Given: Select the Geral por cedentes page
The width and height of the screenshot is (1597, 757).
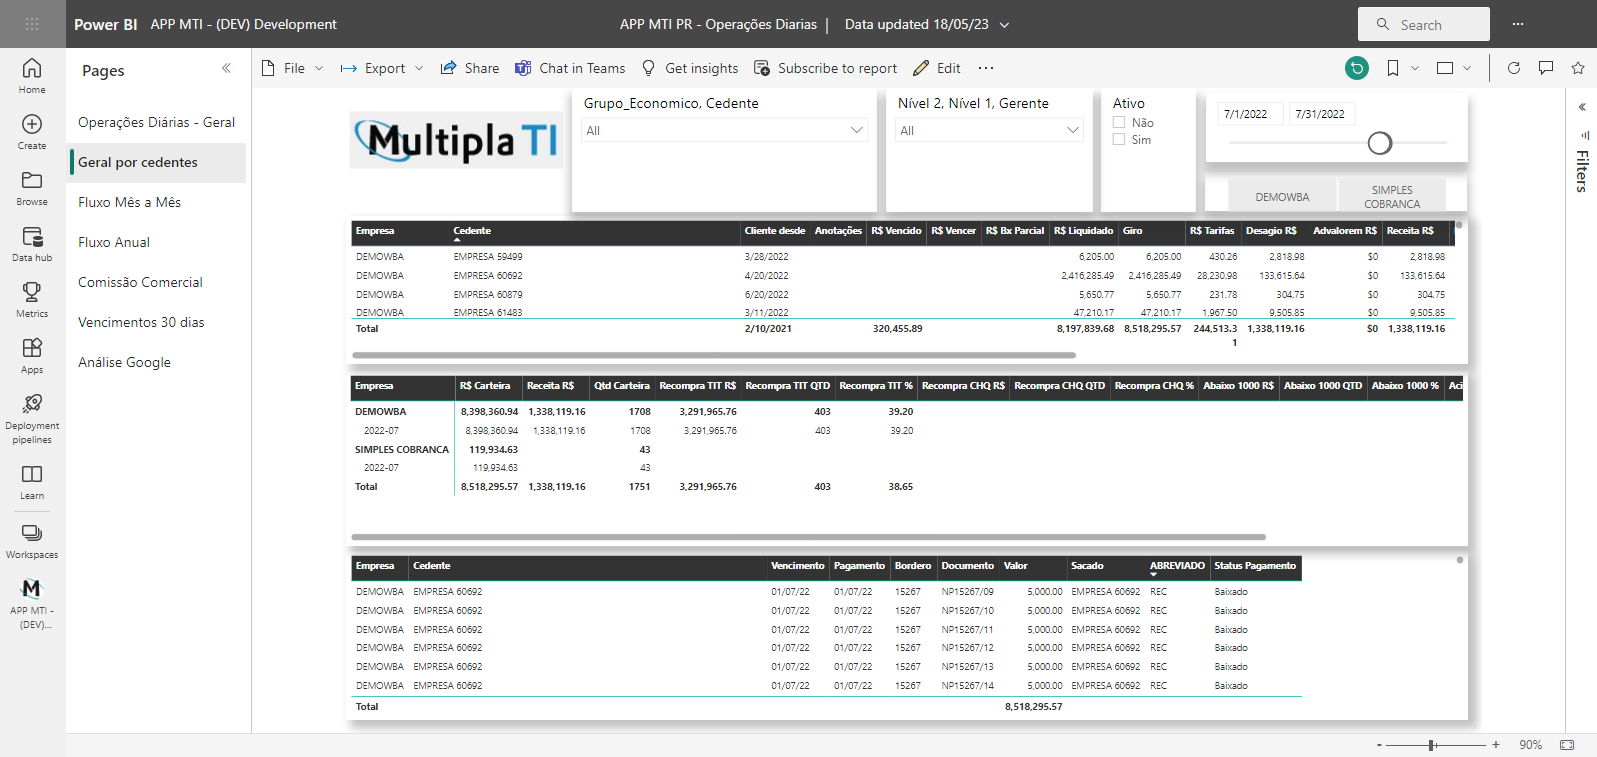Looking at the screenshot, I should pos(157,162).
